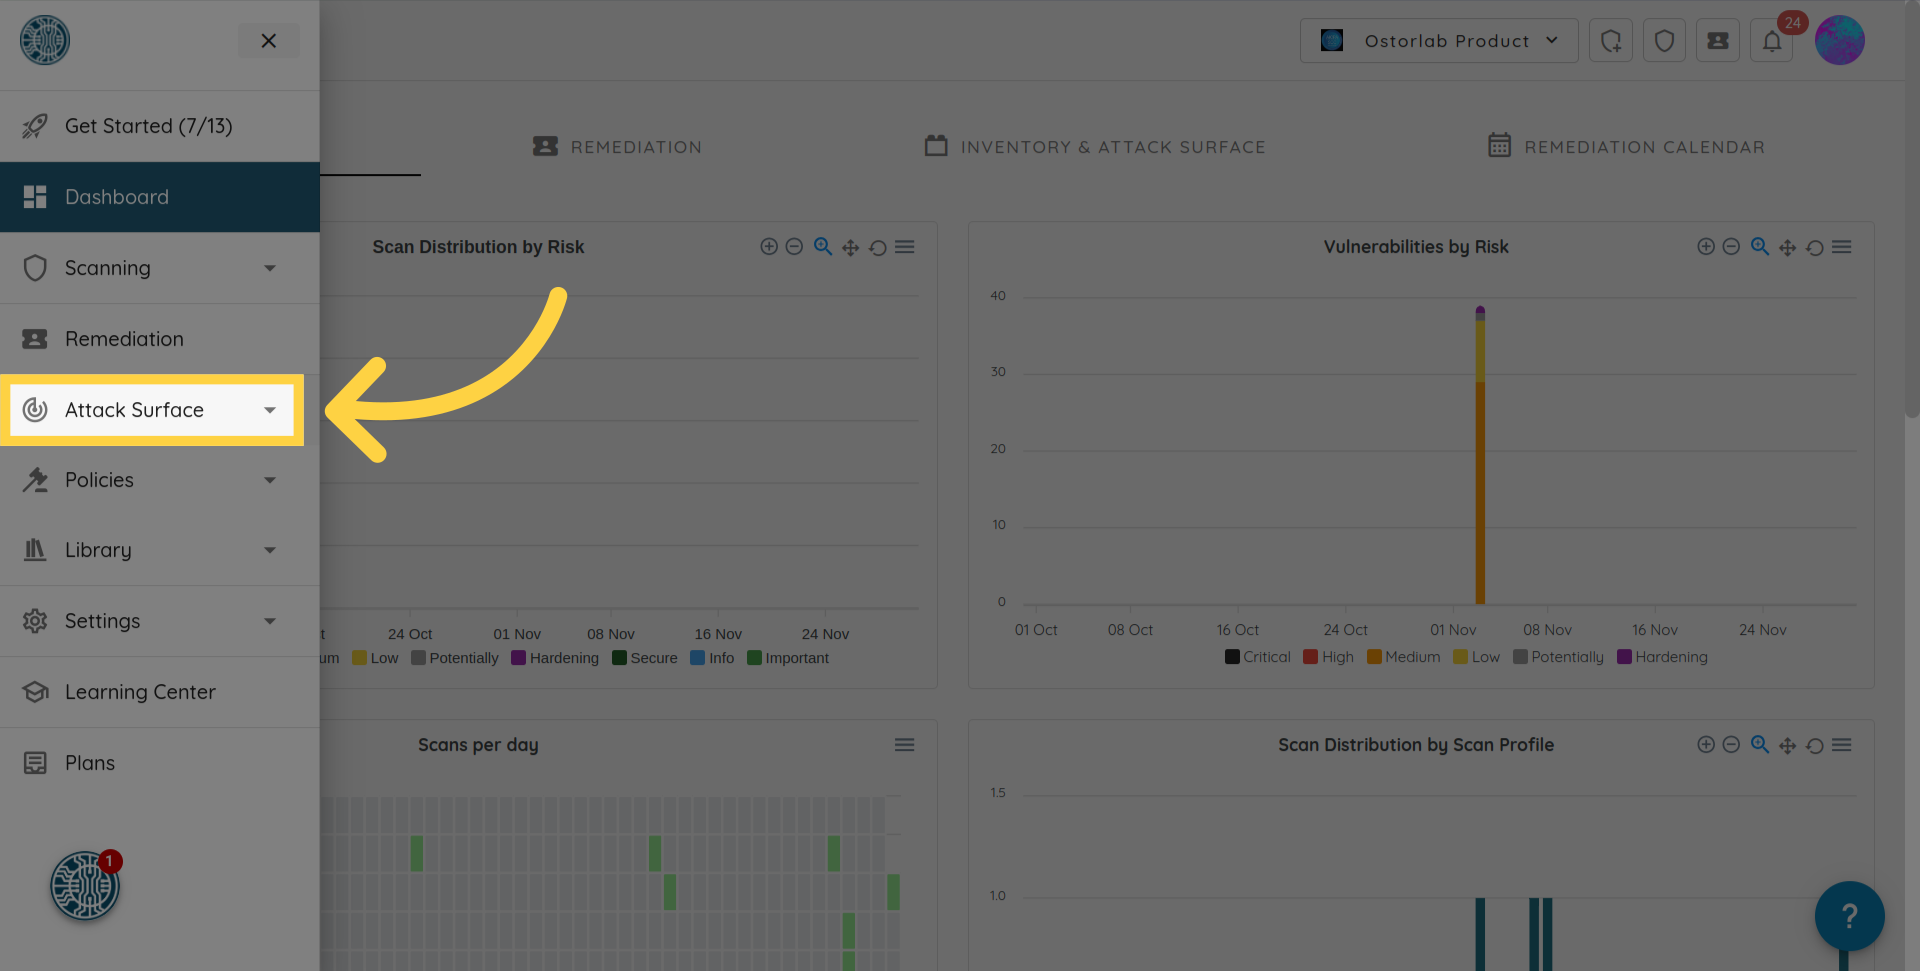Switch to the Remediation Calendar tab
The height and width of the screenshot is (971, 1920).
tap(1626, 147)
